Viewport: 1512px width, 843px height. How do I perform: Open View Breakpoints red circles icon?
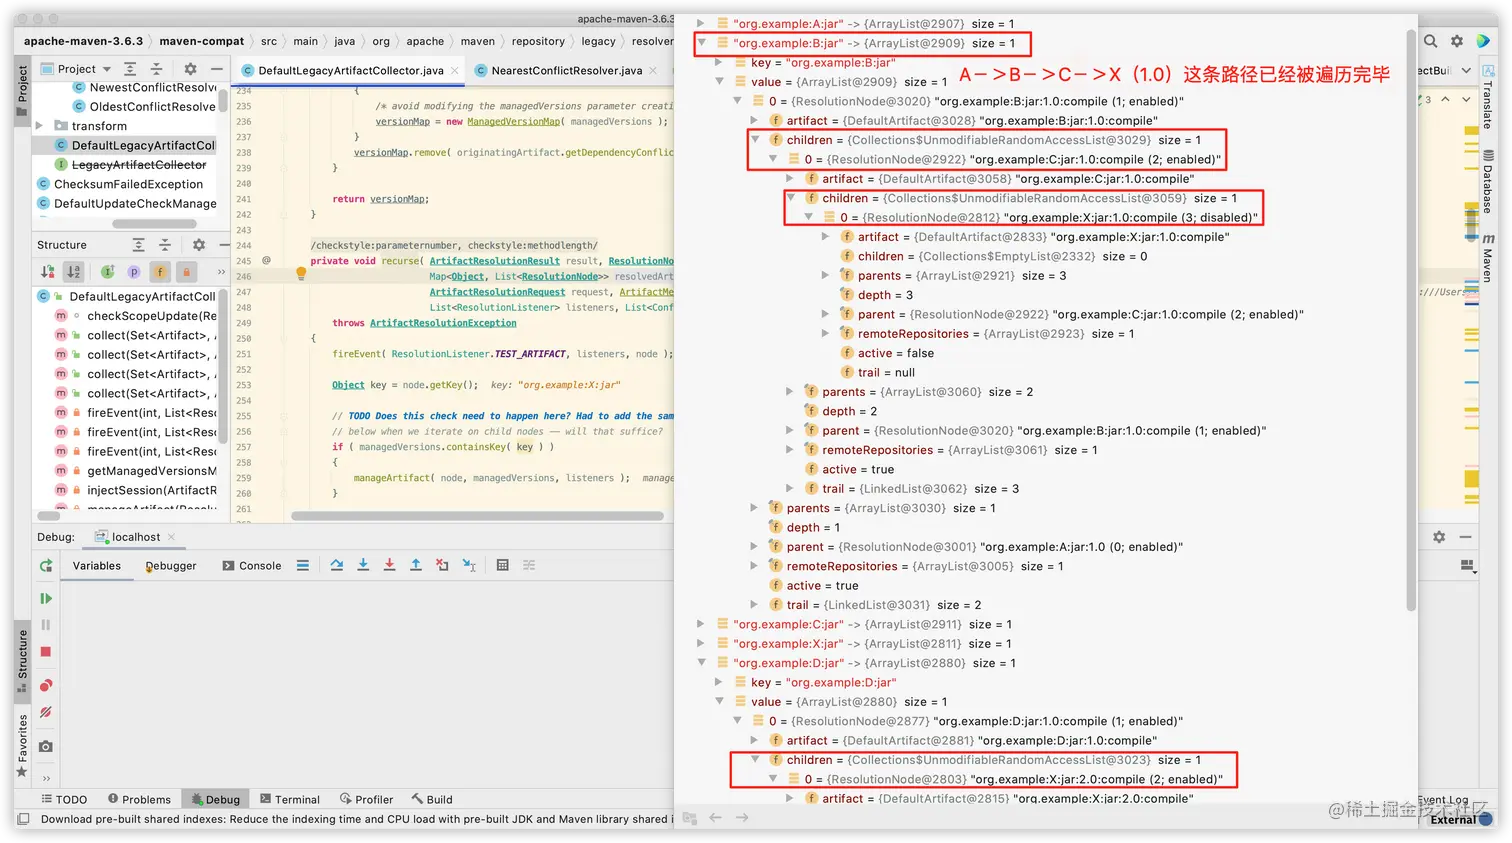(46, 686)
